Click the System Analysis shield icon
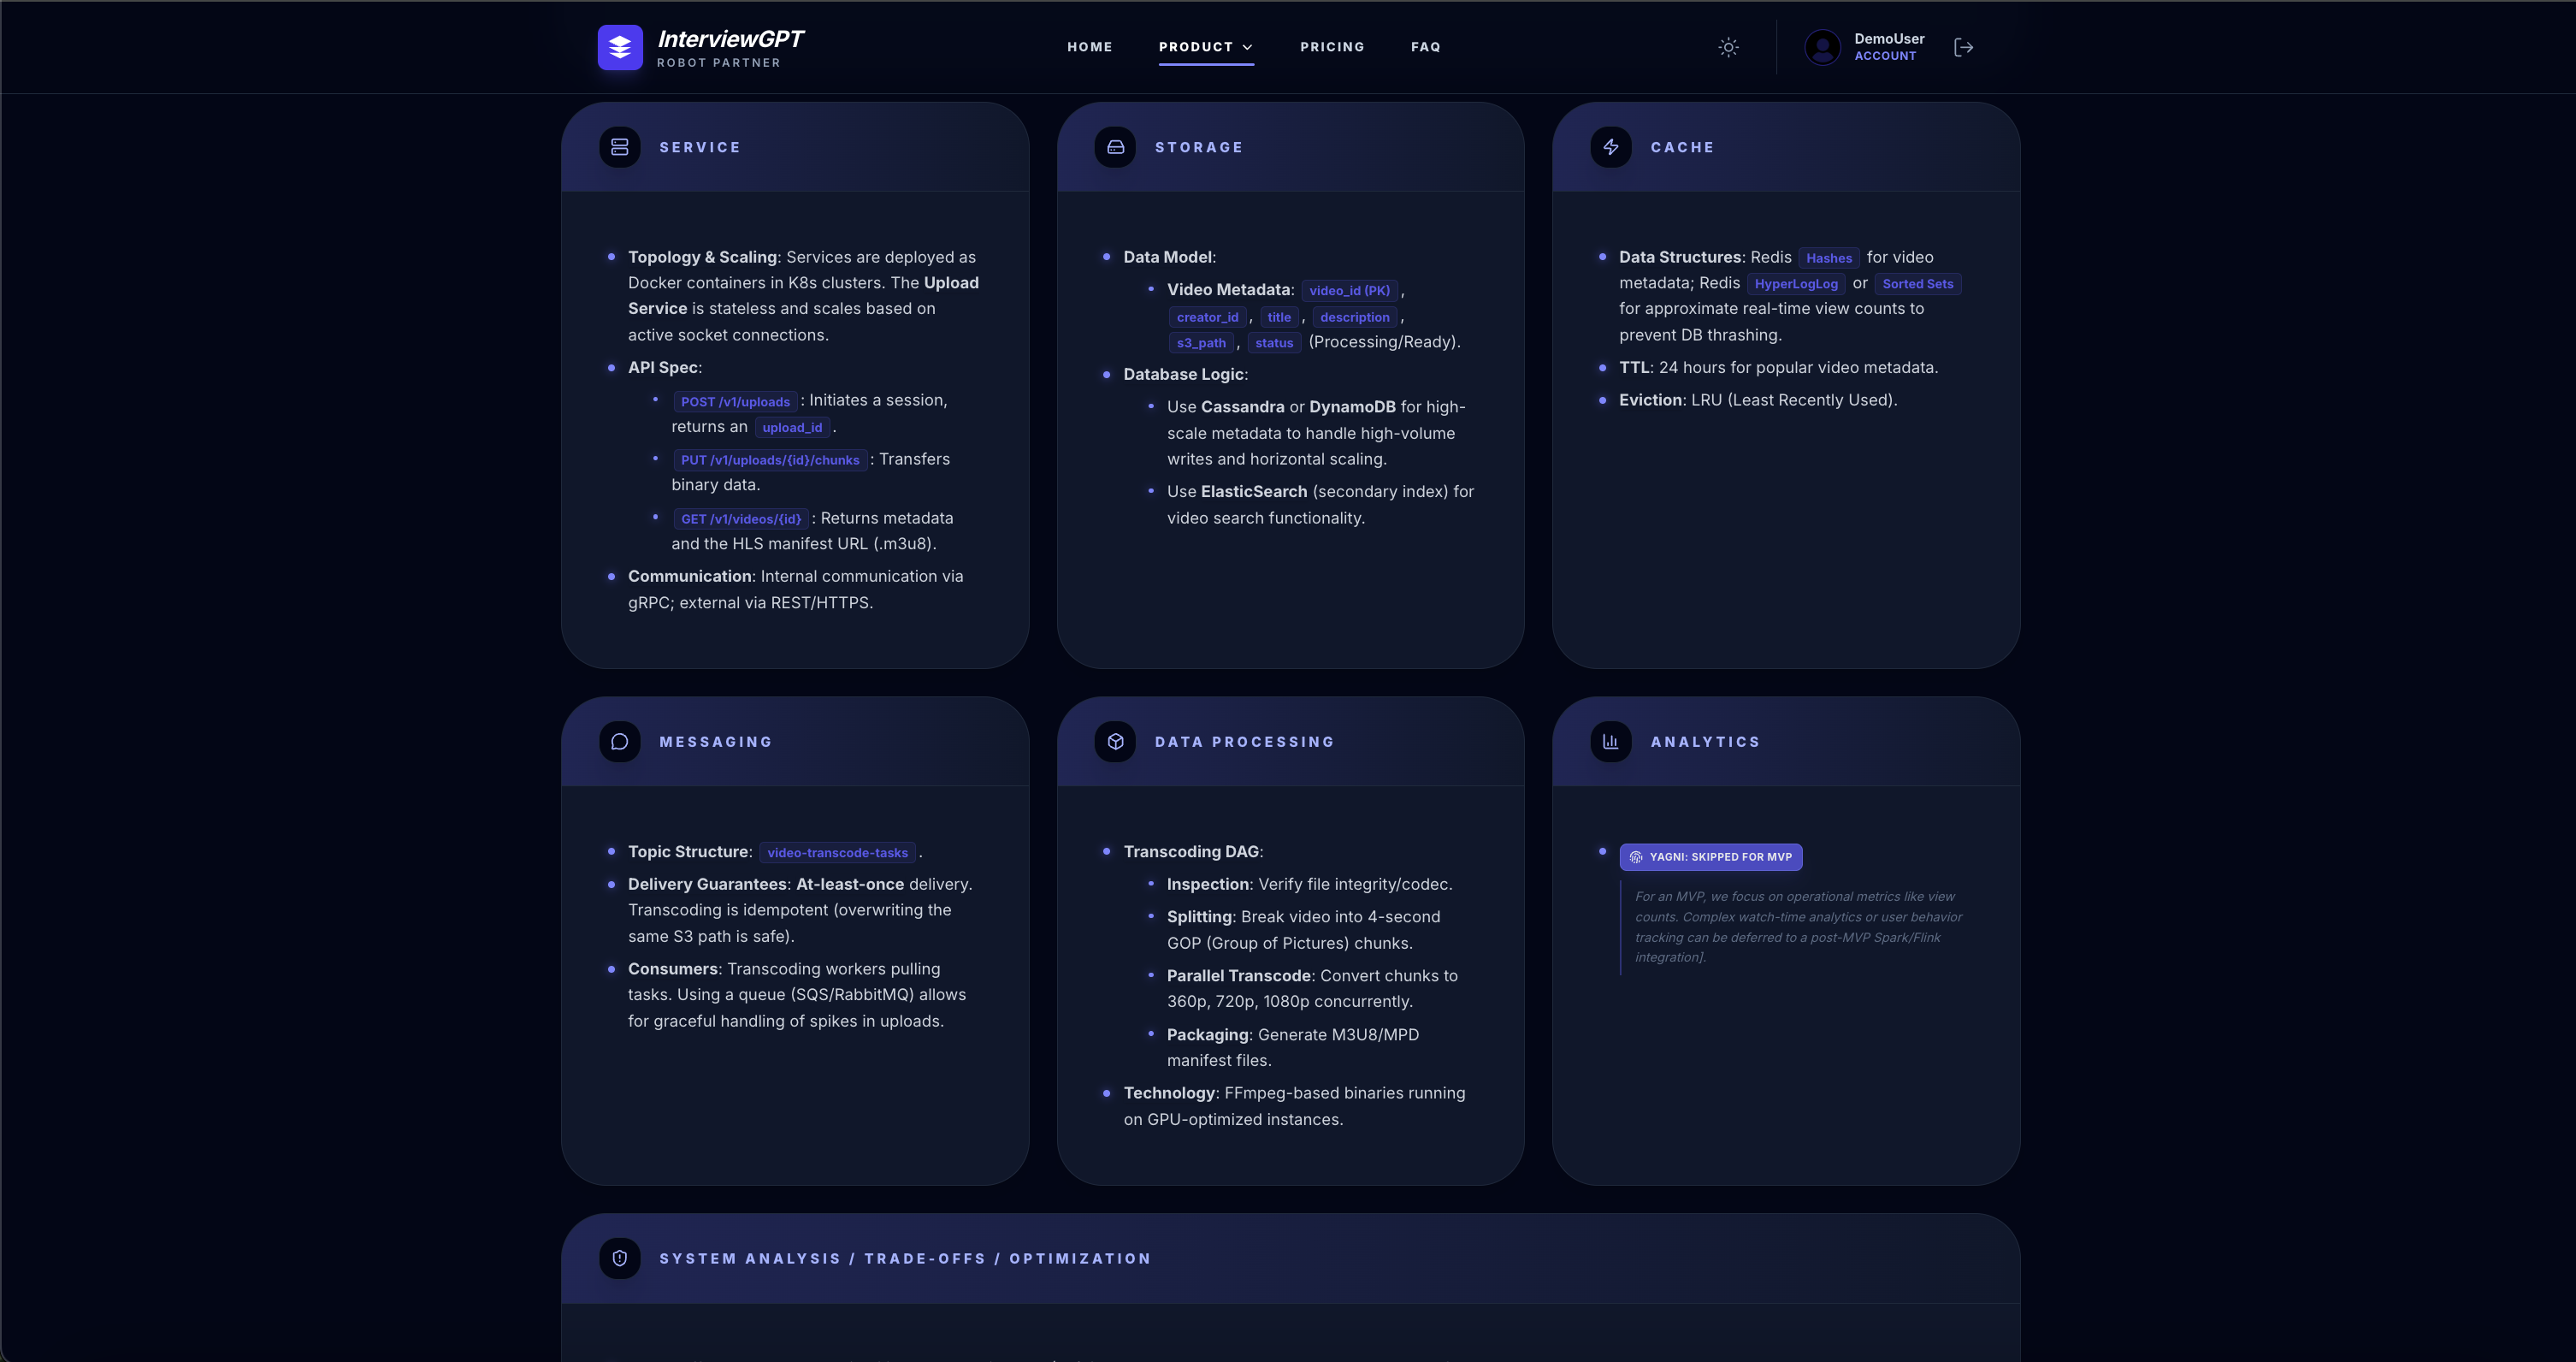Screen dimensions: 2576x1362 [620, 1258]
